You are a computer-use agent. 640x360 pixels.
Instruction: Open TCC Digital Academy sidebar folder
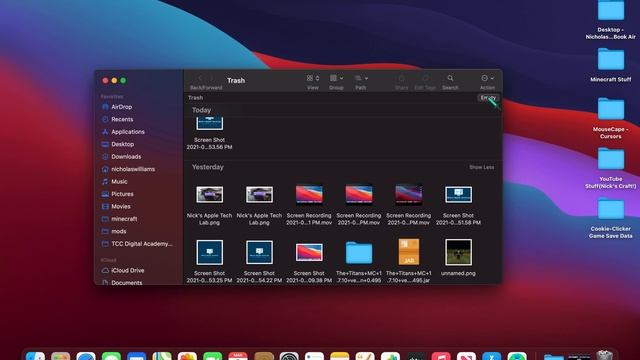pos(141,244)
